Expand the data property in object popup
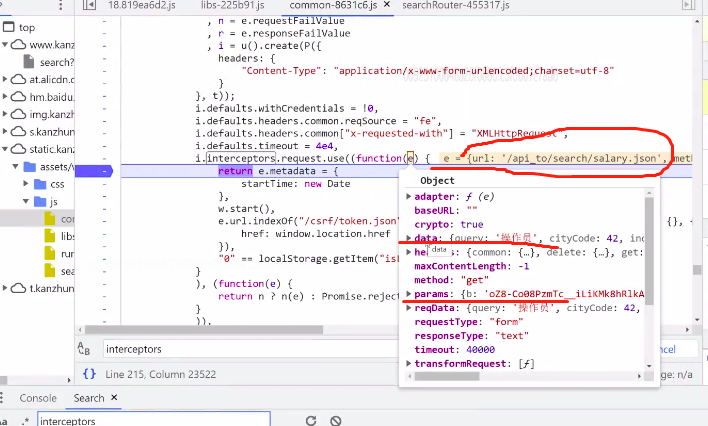This screenshot has height=426, width=708. point(409,238)
